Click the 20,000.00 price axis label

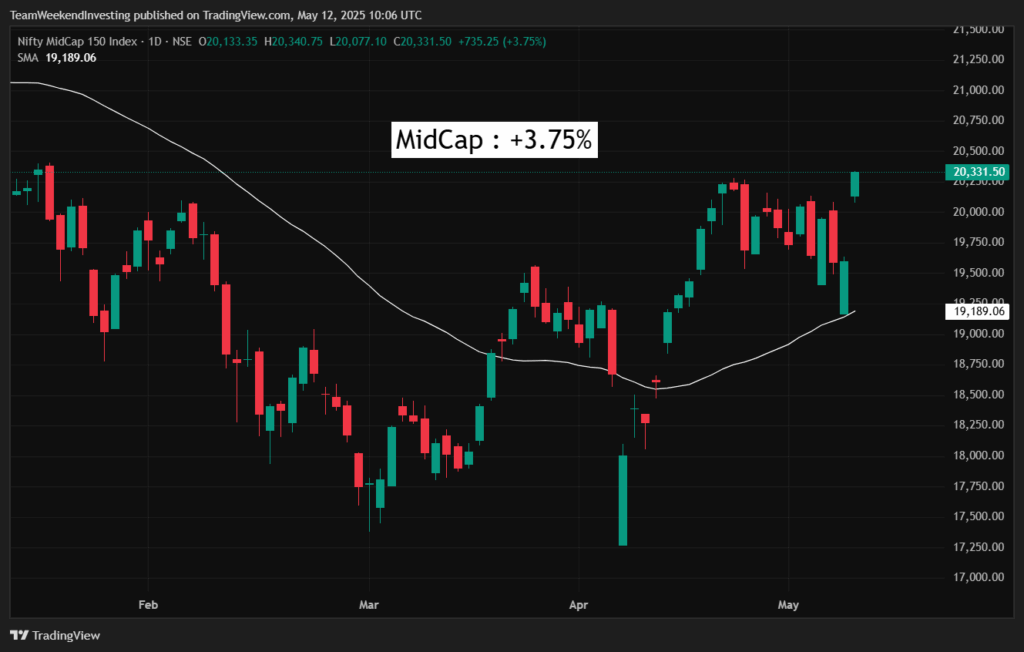[x=978, y=211]
